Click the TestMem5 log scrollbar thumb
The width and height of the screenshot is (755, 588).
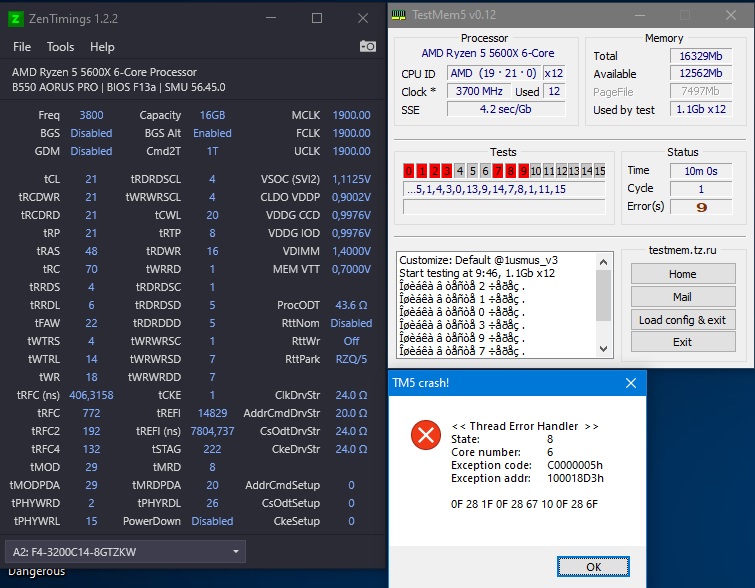click(x=603, y=295)
